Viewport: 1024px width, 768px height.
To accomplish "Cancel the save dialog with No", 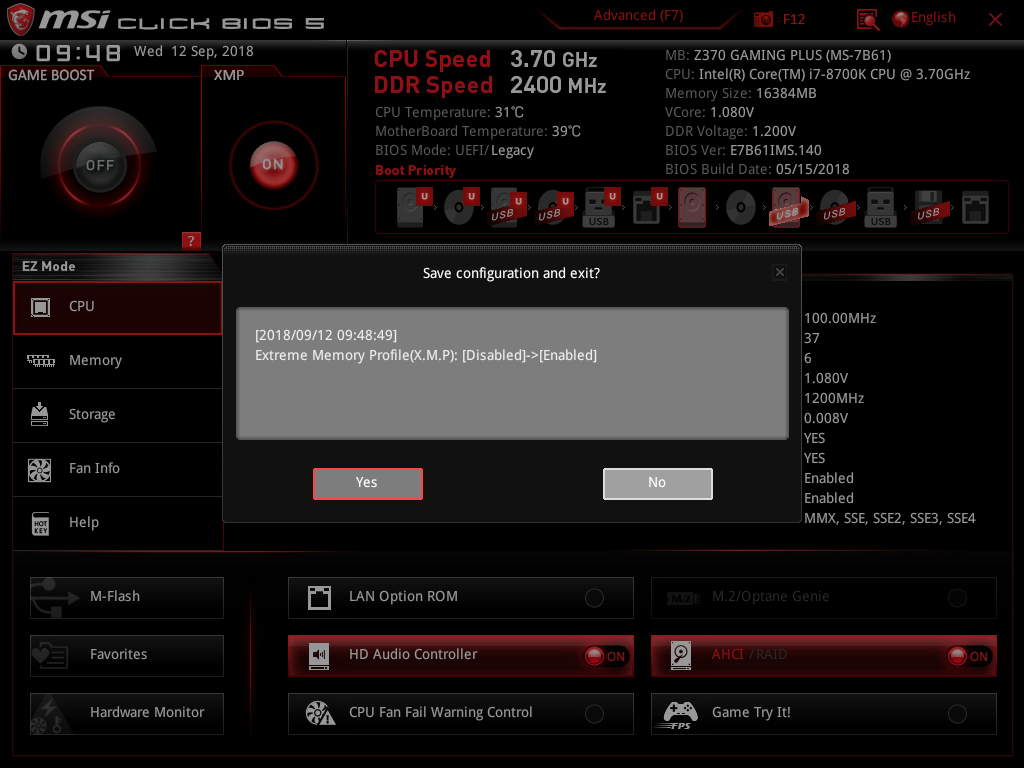I will click(x=657, y=483).
